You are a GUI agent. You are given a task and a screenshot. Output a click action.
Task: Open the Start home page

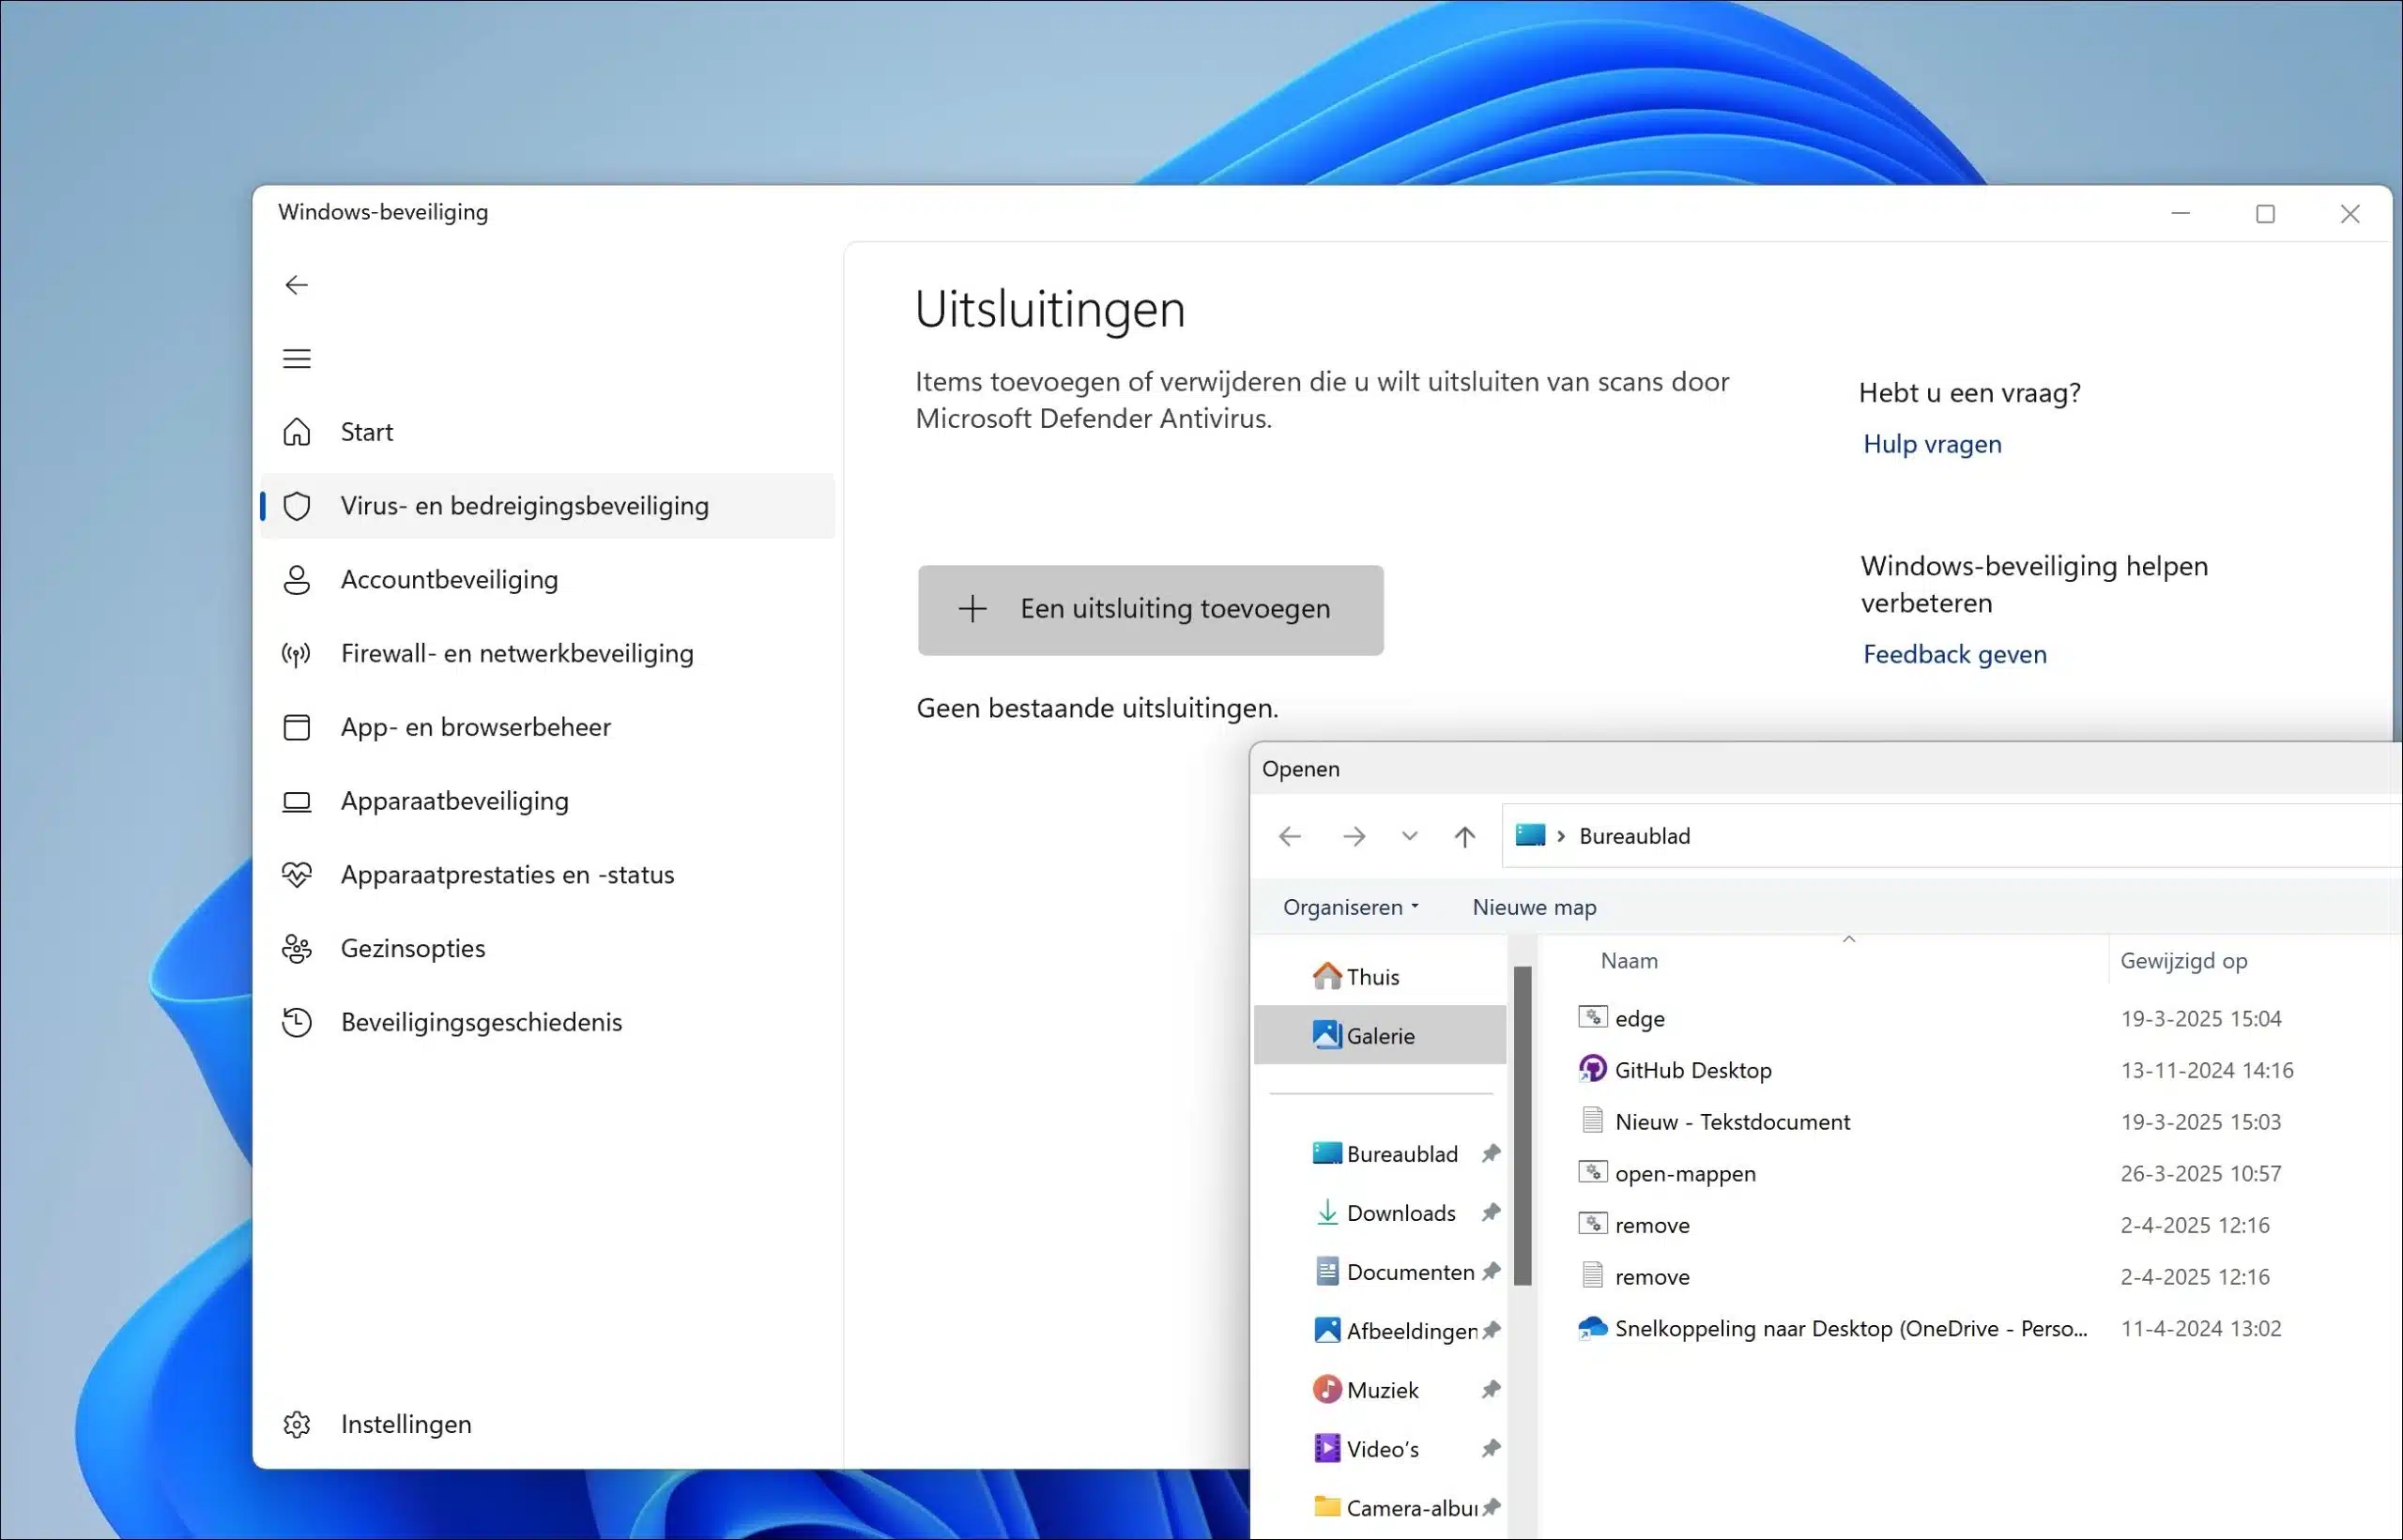click(x=548, y=432)
